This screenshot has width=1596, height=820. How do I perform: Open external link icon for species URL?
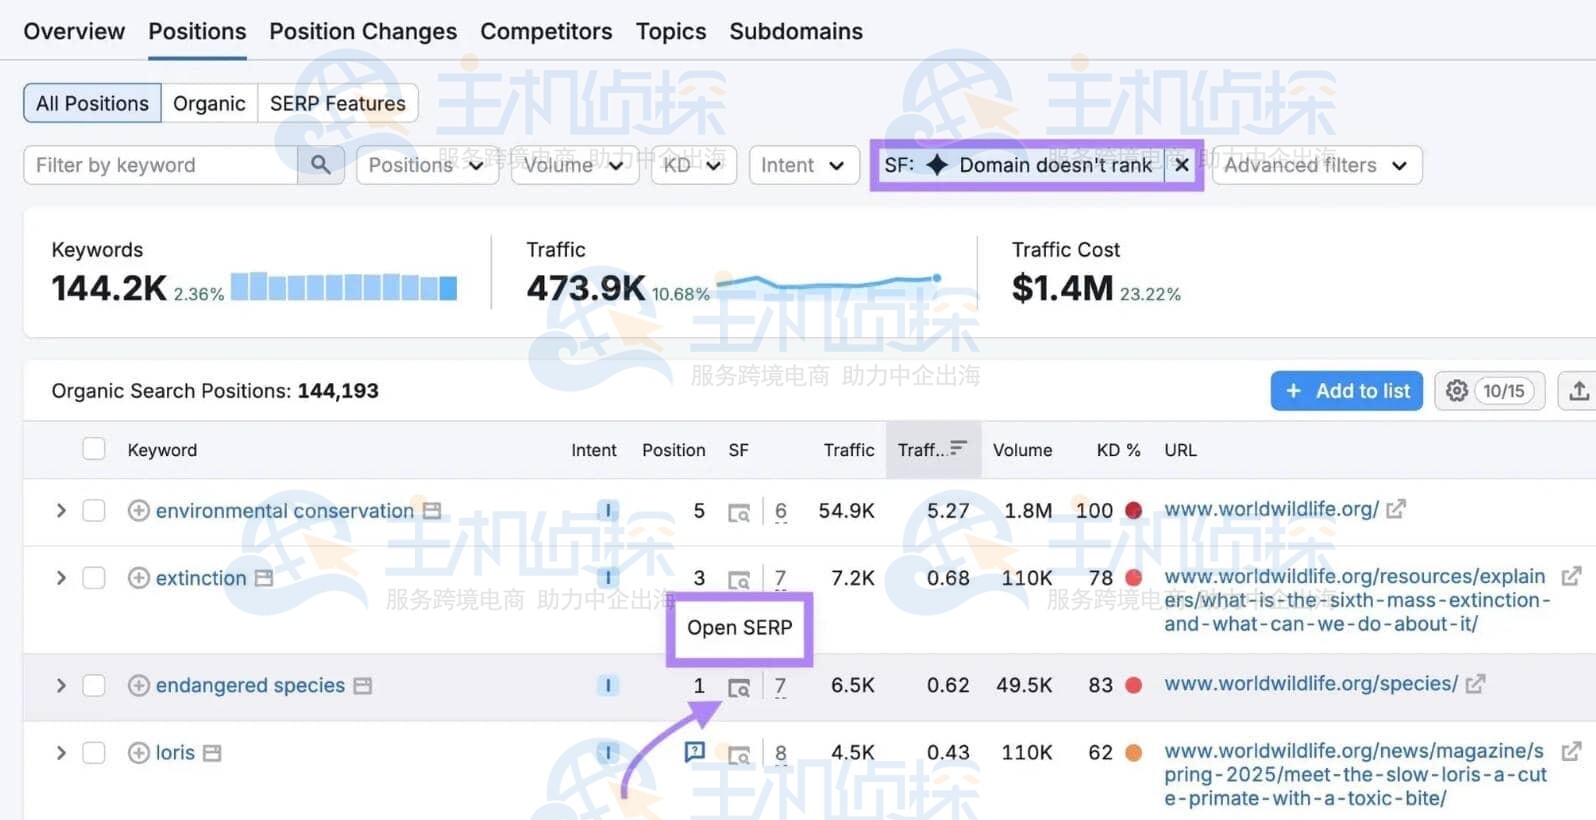[x=1475, y=684]
